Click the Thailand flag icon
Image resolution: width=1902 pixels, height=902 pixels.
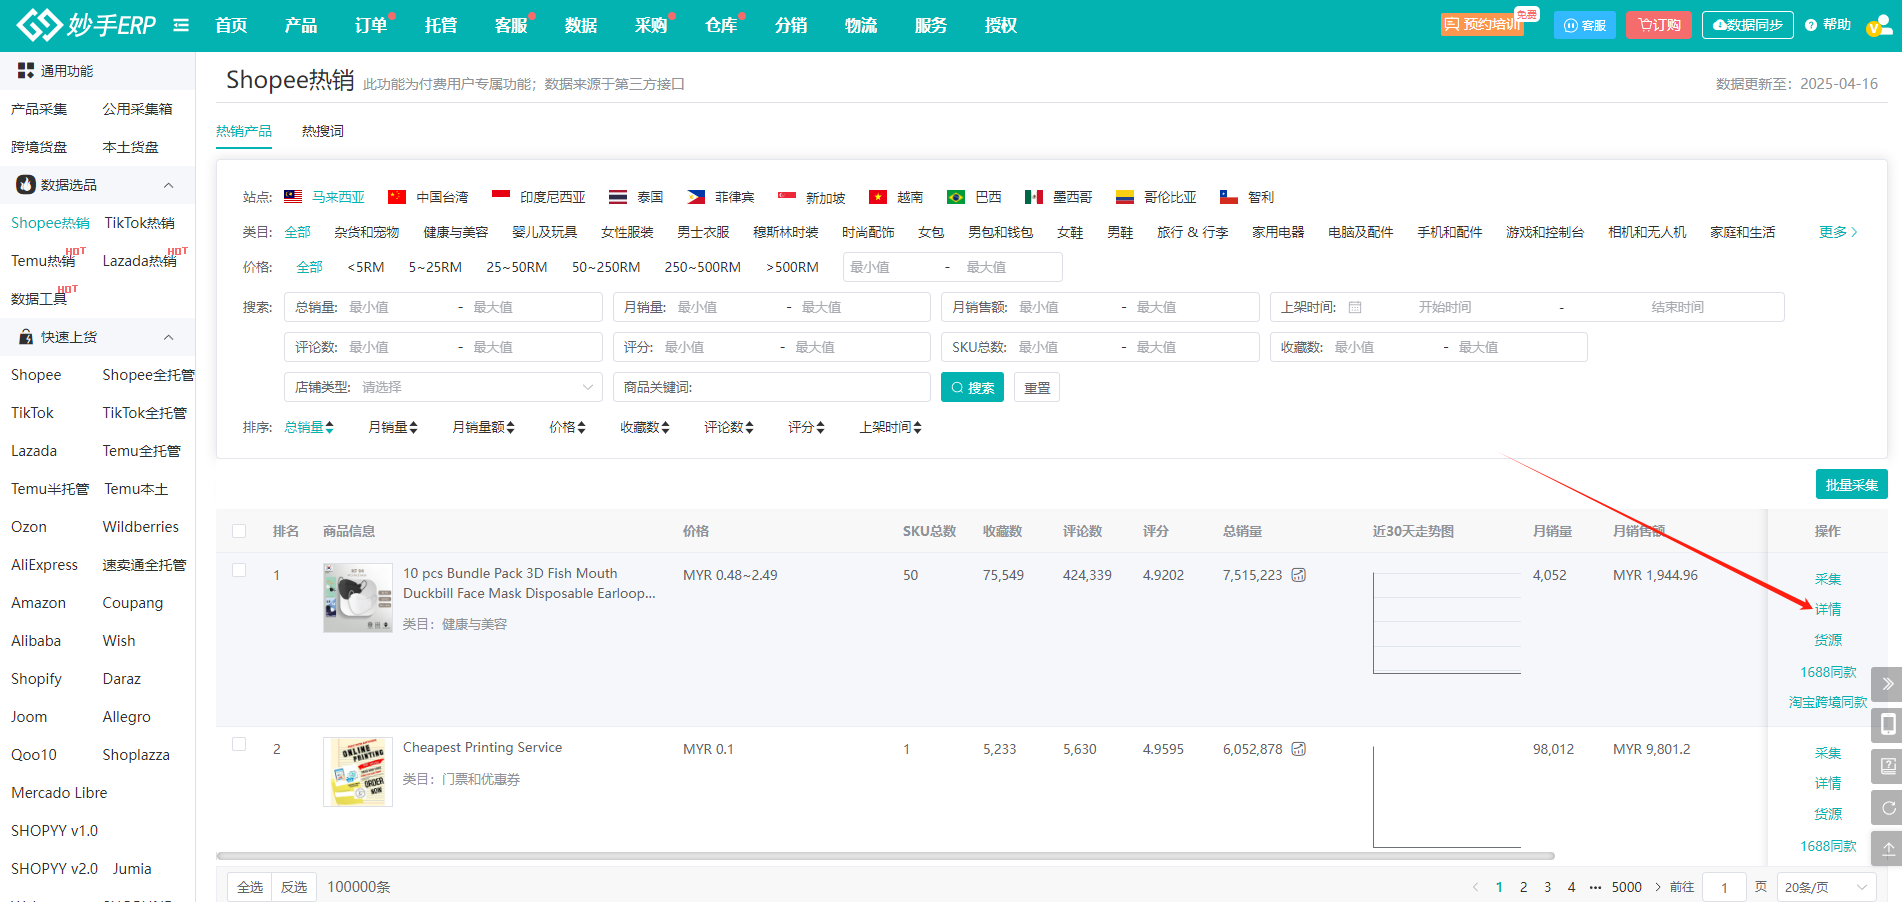(618, 197)
